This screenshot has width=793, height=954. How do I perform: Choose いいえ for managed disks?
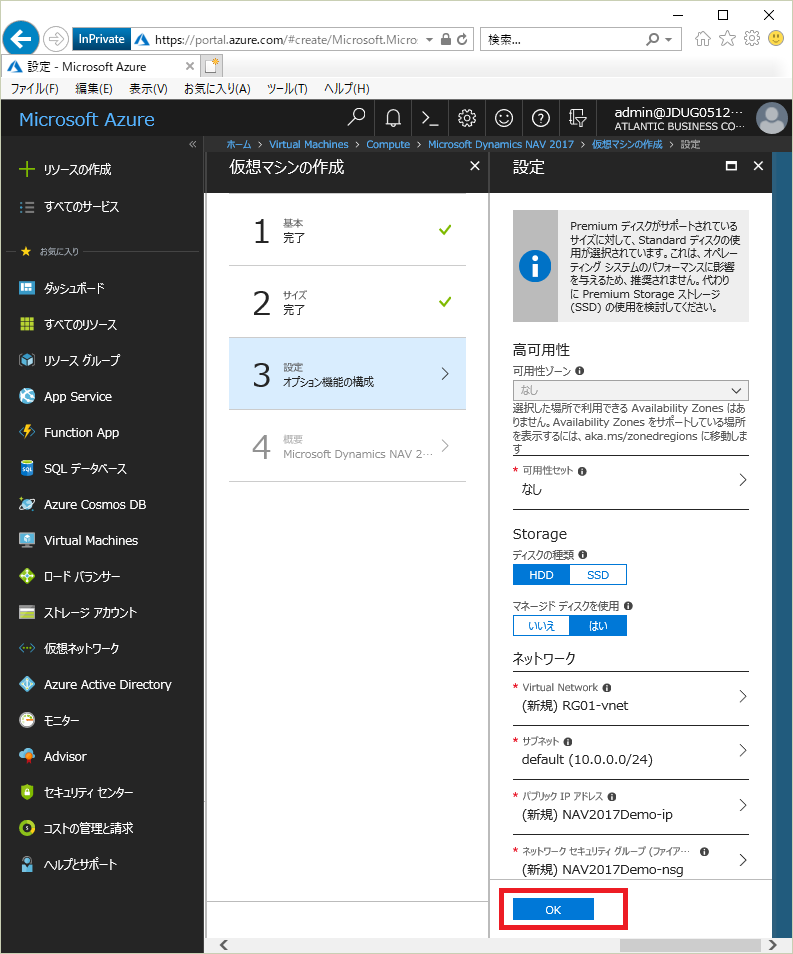tap(541, 625)
